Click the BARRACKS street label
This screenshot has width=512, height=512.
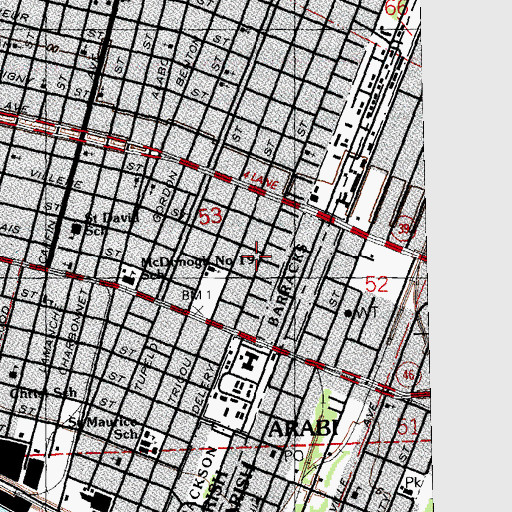(x=287, y=285)
